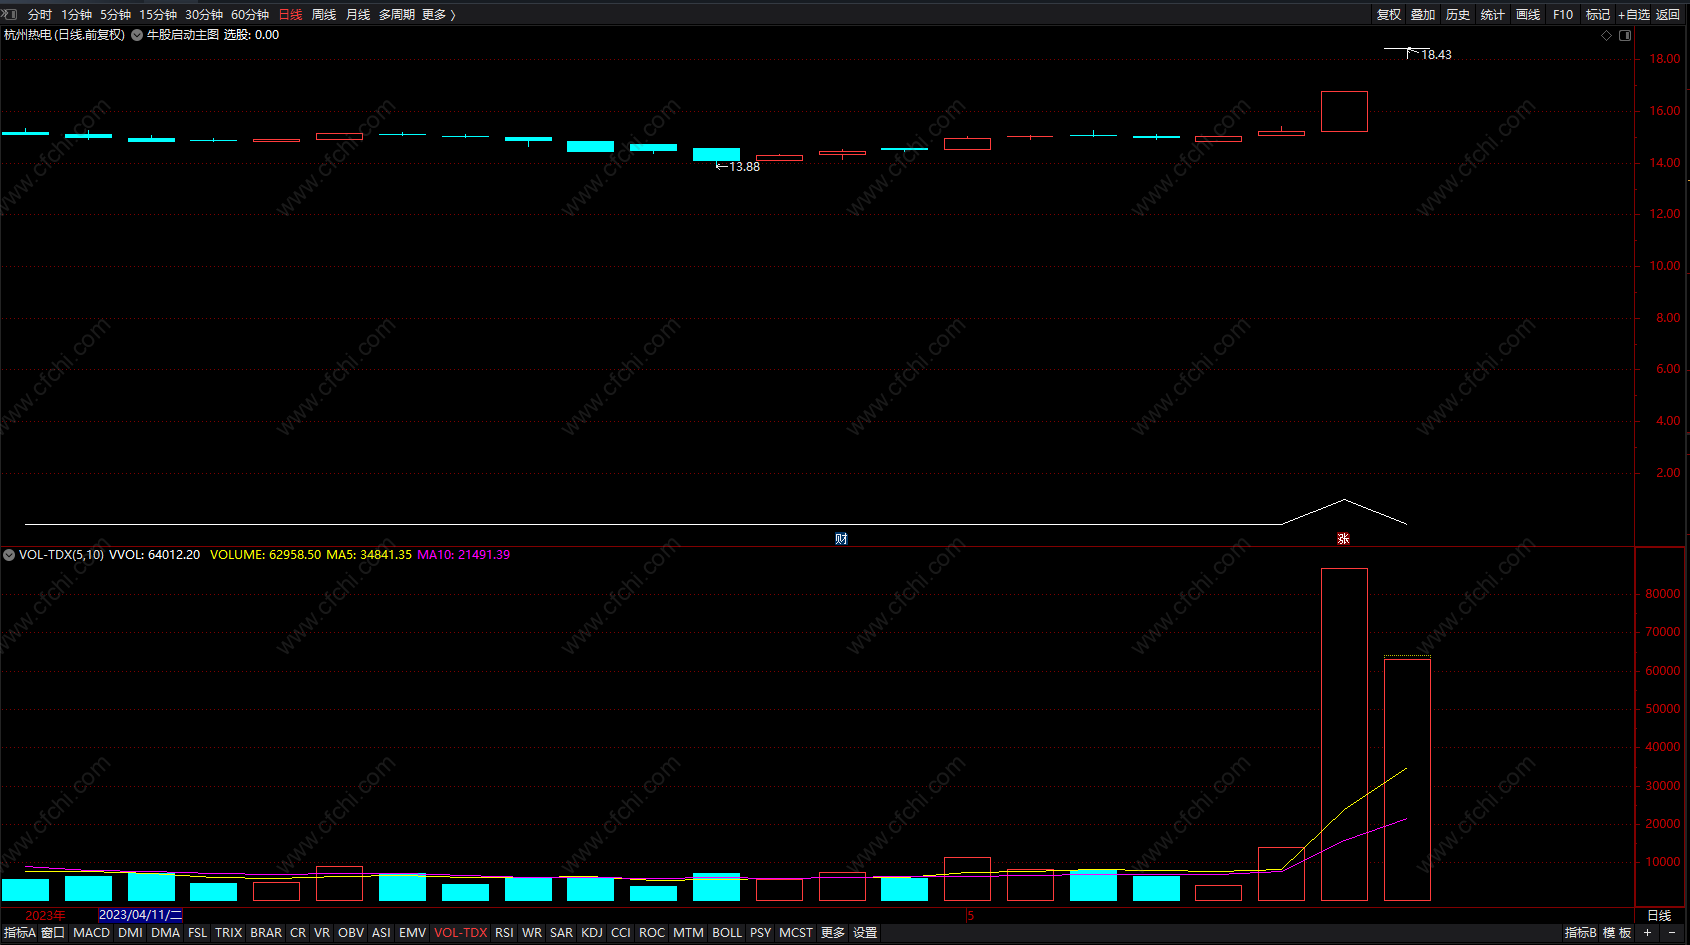
Task: Expand the 更多 periods menu at top
Action: click(438, 15)
